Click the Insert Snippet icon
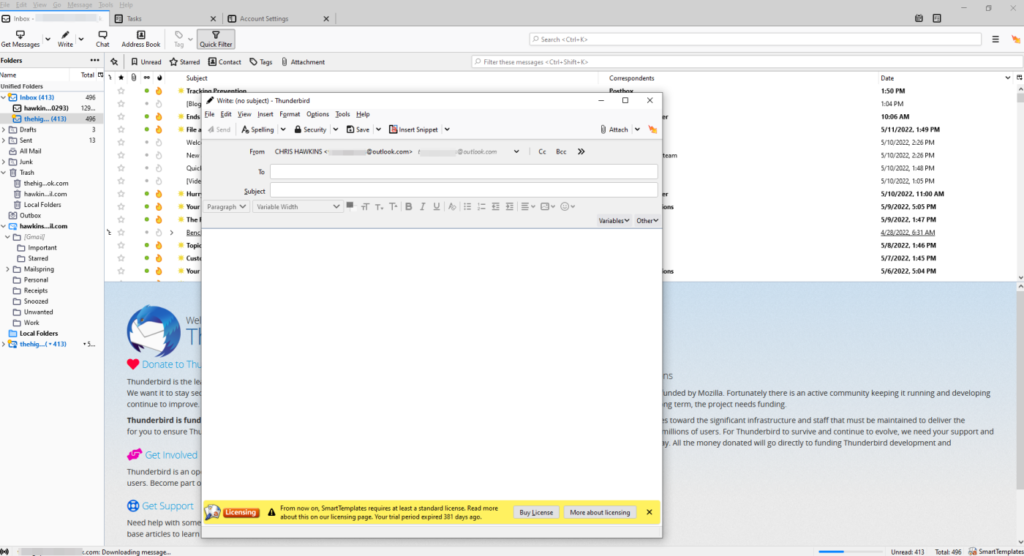Viewport: 1024px width, 556px height. coord(393,129)
